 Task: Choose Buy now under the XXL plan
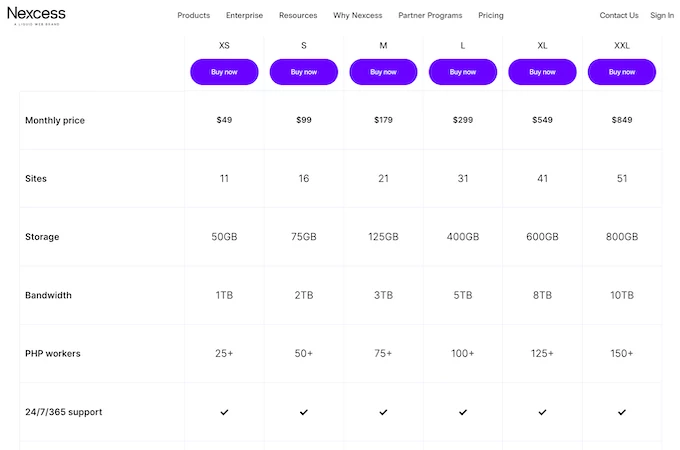click(x=622, y=72)
